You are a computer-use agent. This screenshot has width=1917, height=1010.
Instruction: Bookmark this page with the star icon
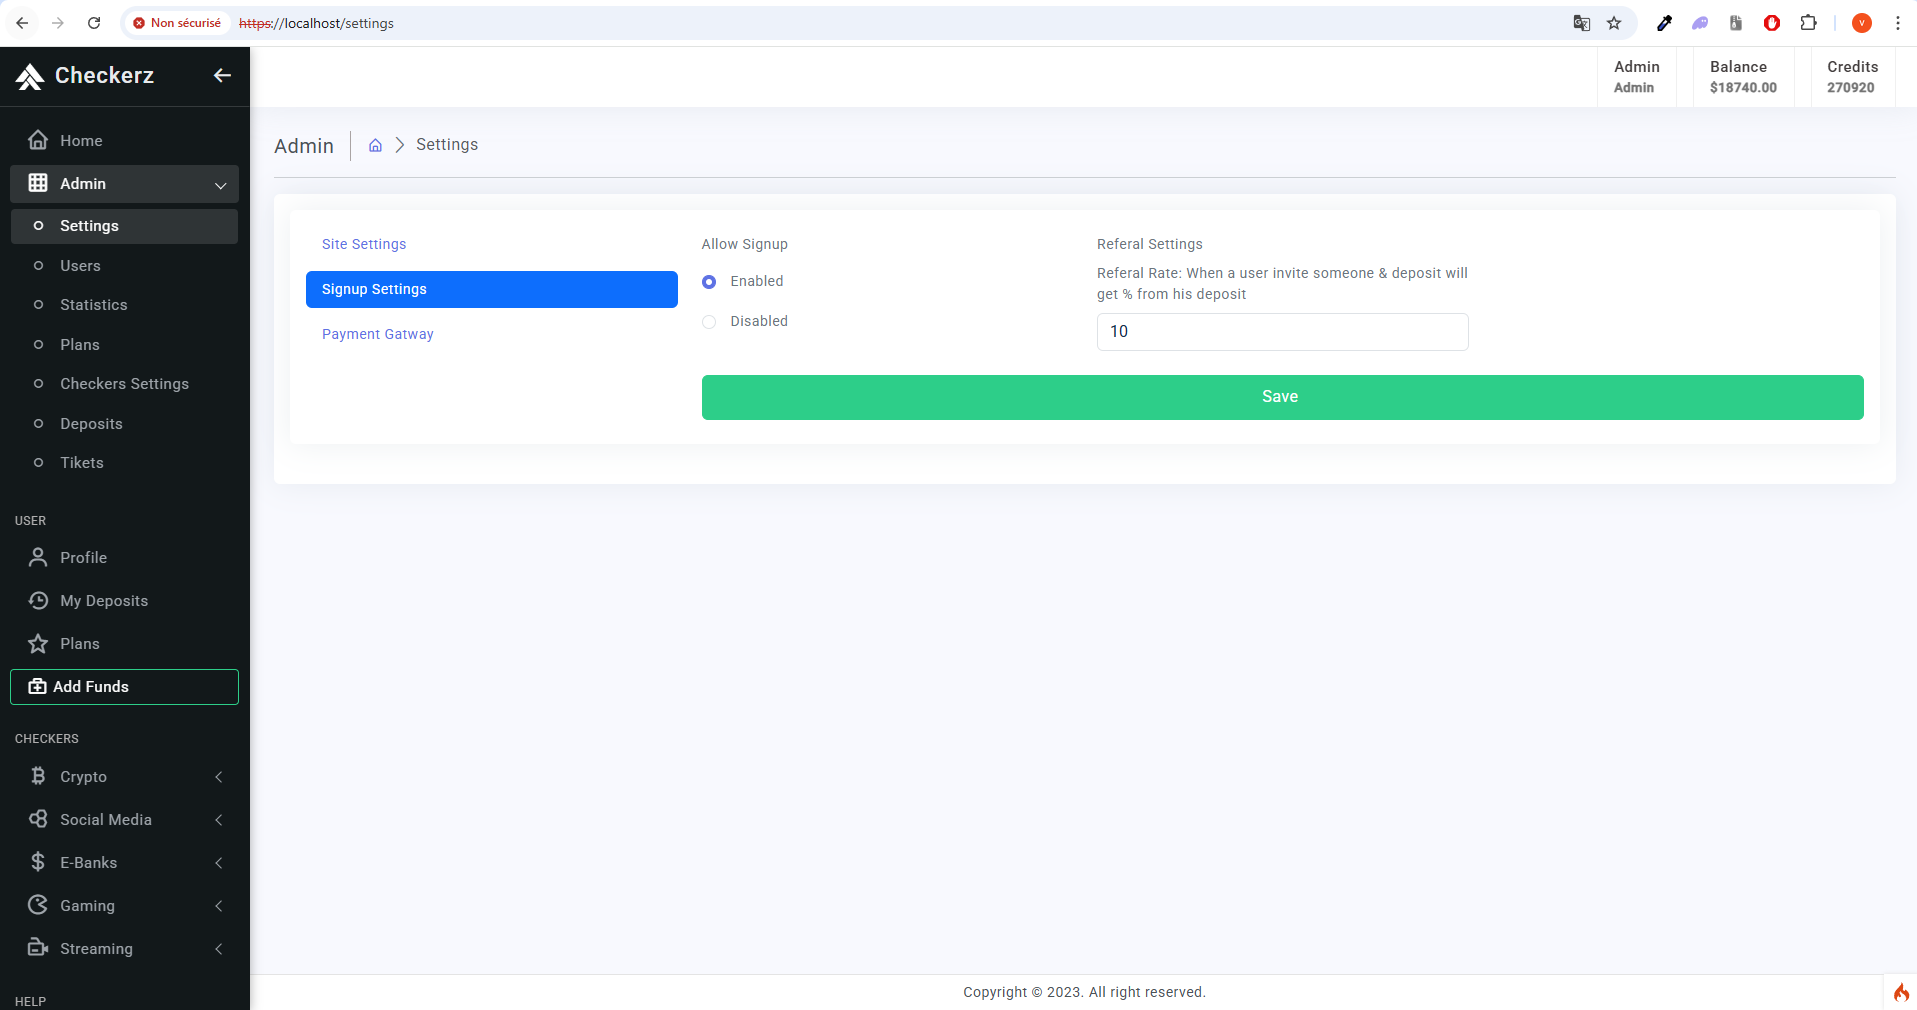coord(1614,23)
